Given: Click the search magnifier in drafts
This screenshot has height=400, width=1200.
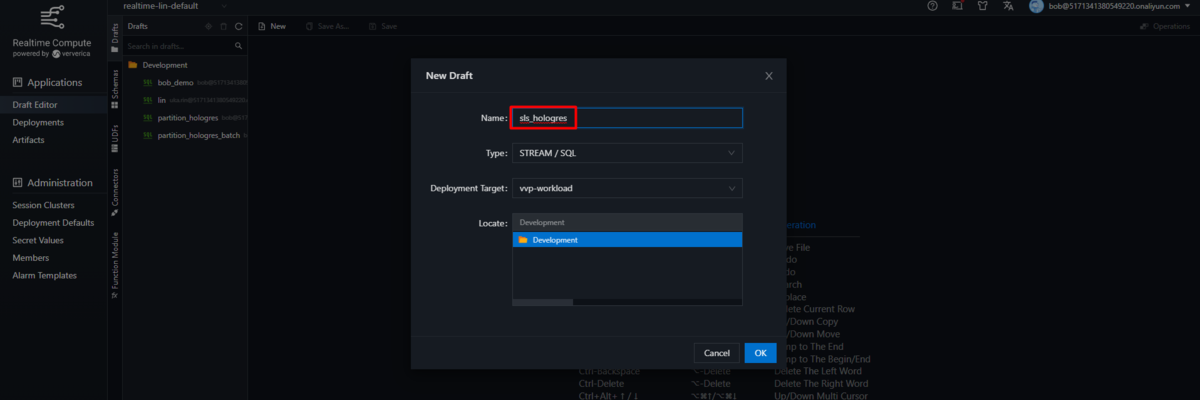Looking at the screenshot, I should point(238,46).
